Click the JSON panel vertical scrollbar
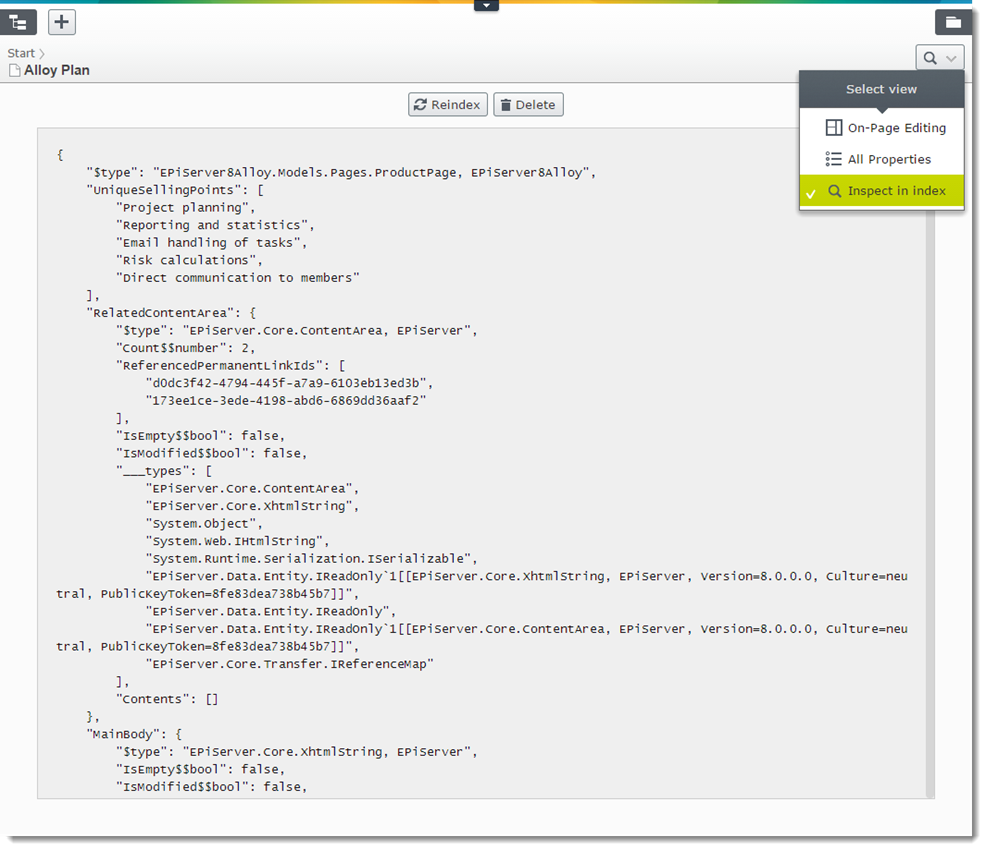 [x=929, y=500]
